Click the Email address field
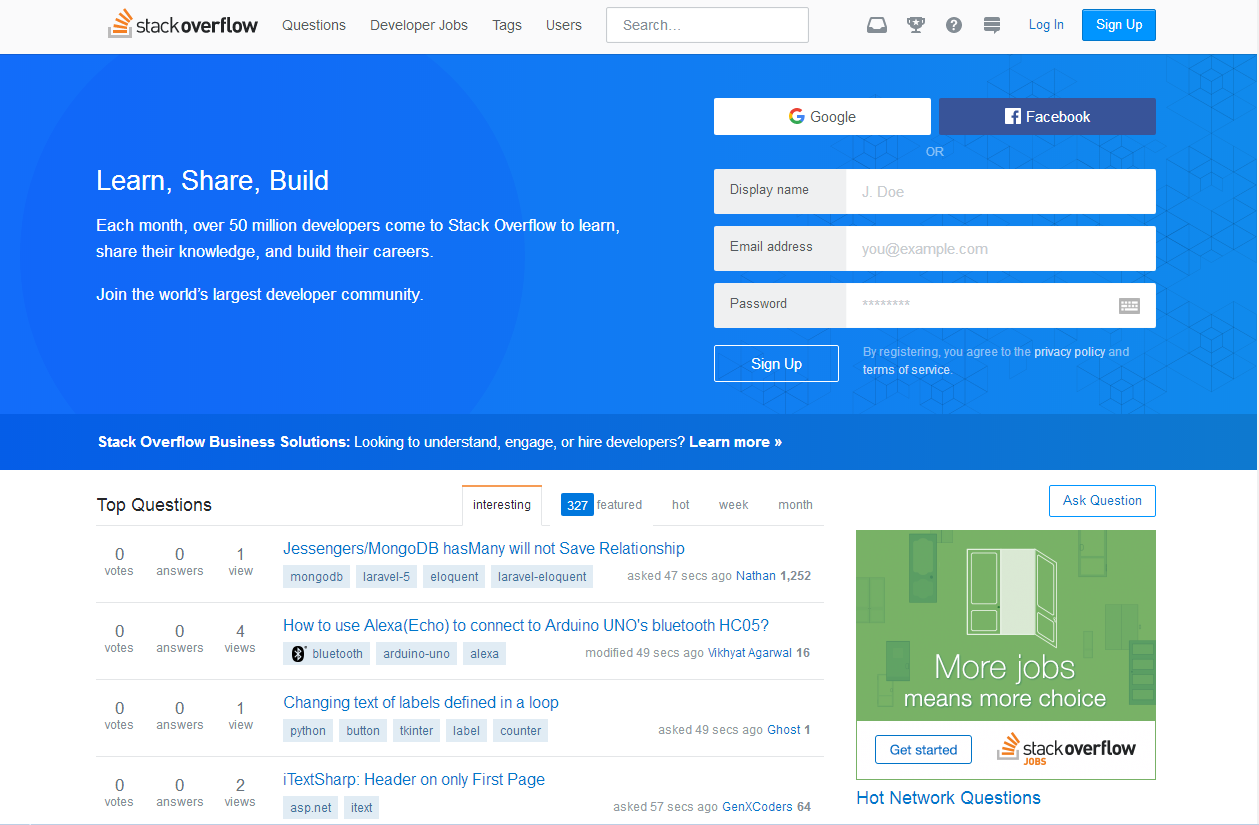 click(x=1001, y=248)
